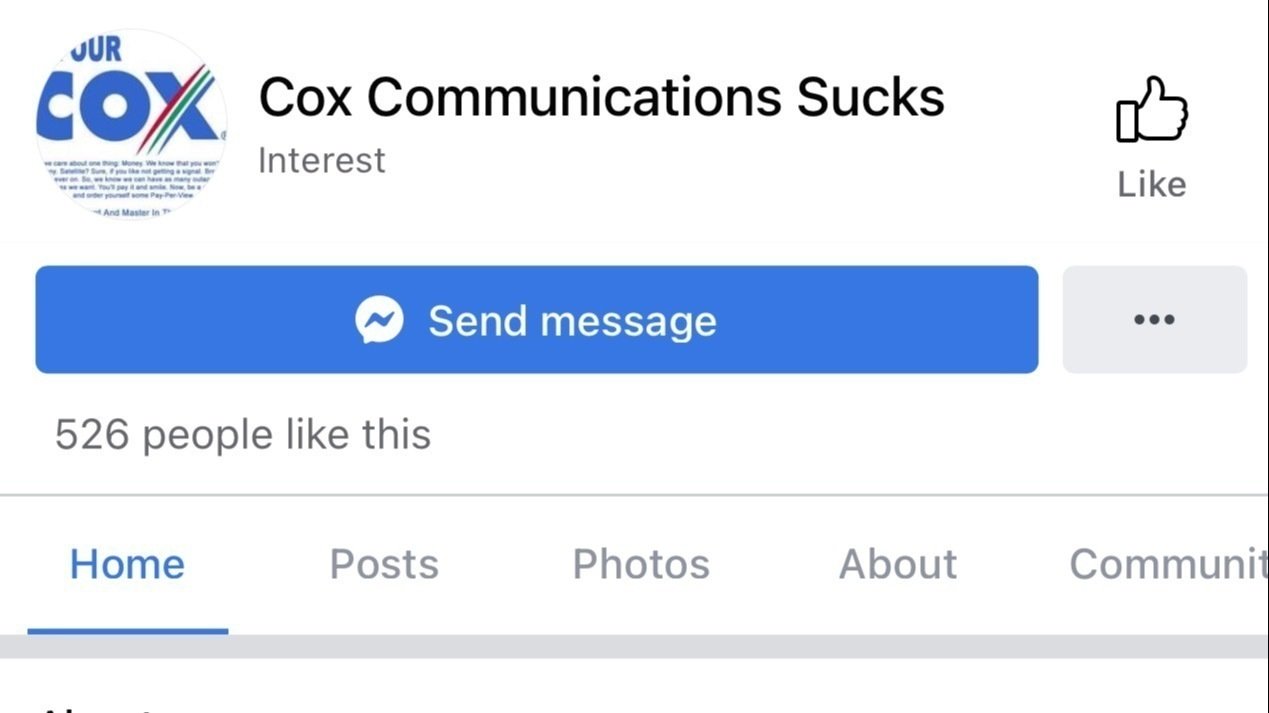
Task: Click the Cox page profile picture
Action: coord(131,124)
